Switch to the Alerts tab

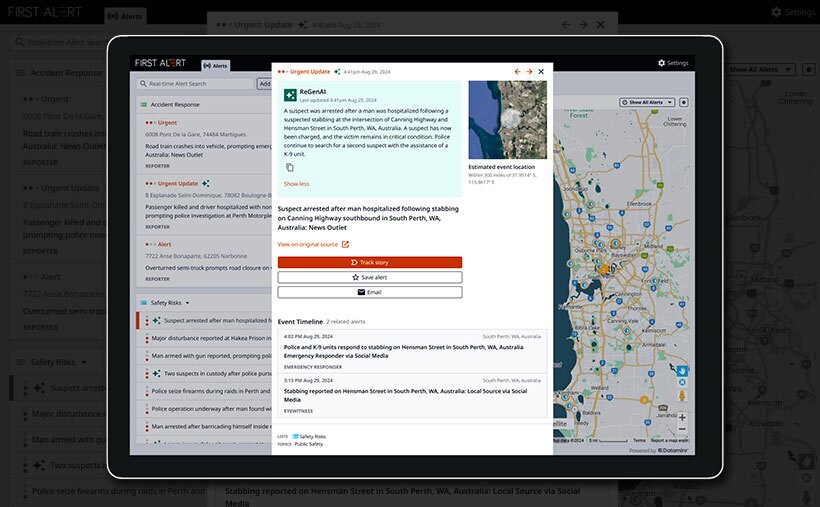215,66
